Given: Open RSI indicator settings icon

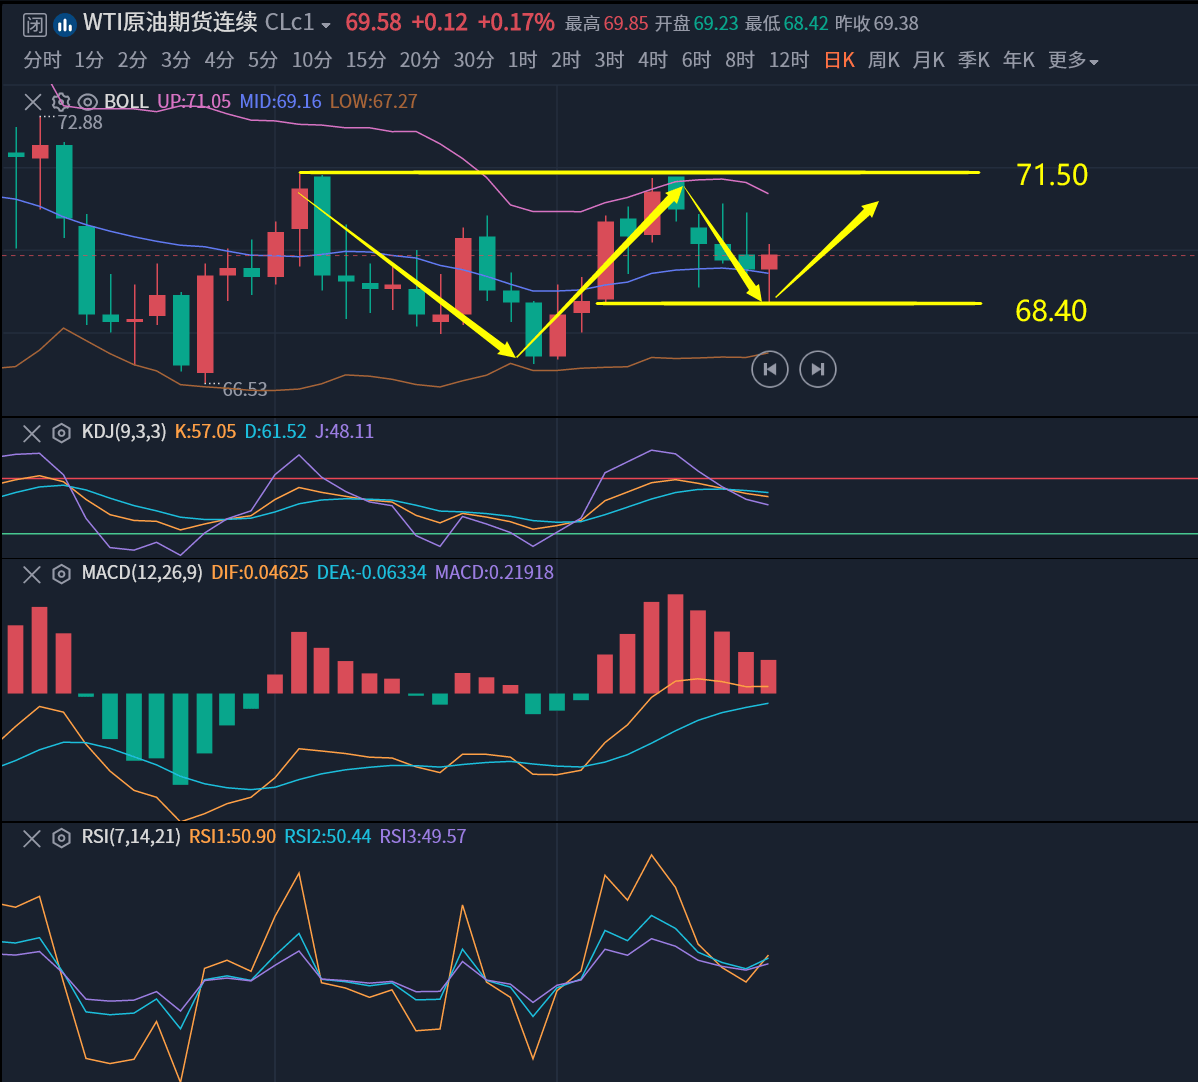Looking at the screenshot, I should 60,838.
